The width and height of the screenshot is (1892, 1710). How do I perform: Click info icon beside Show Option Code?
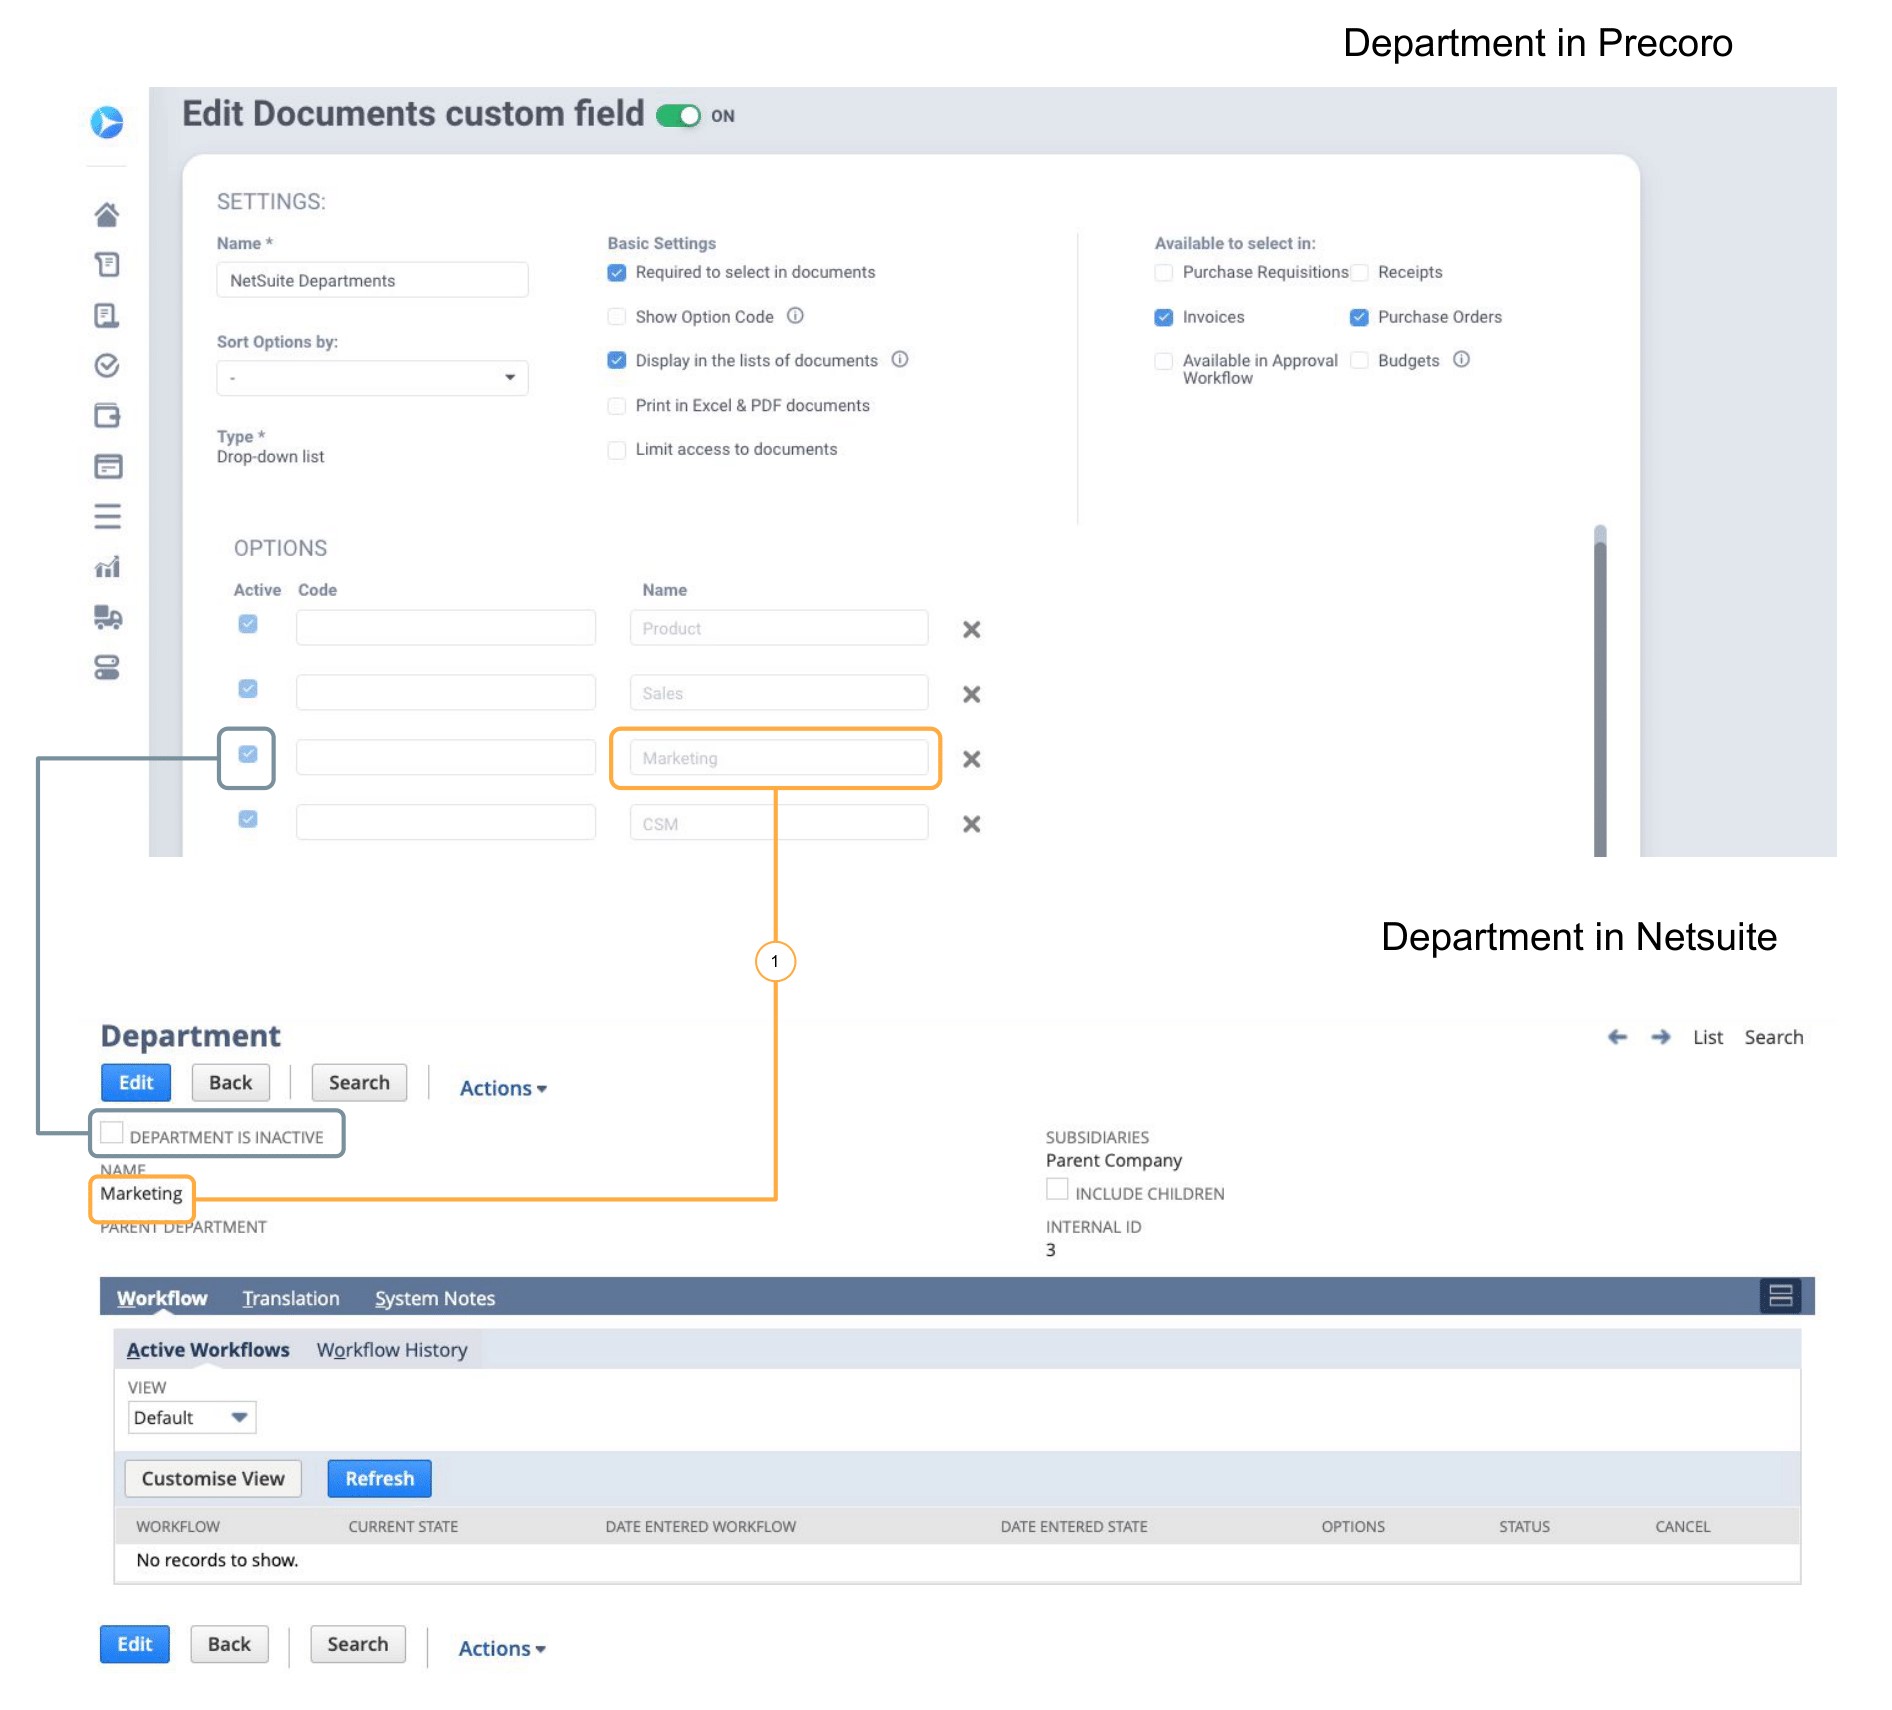tap(795, 316)
